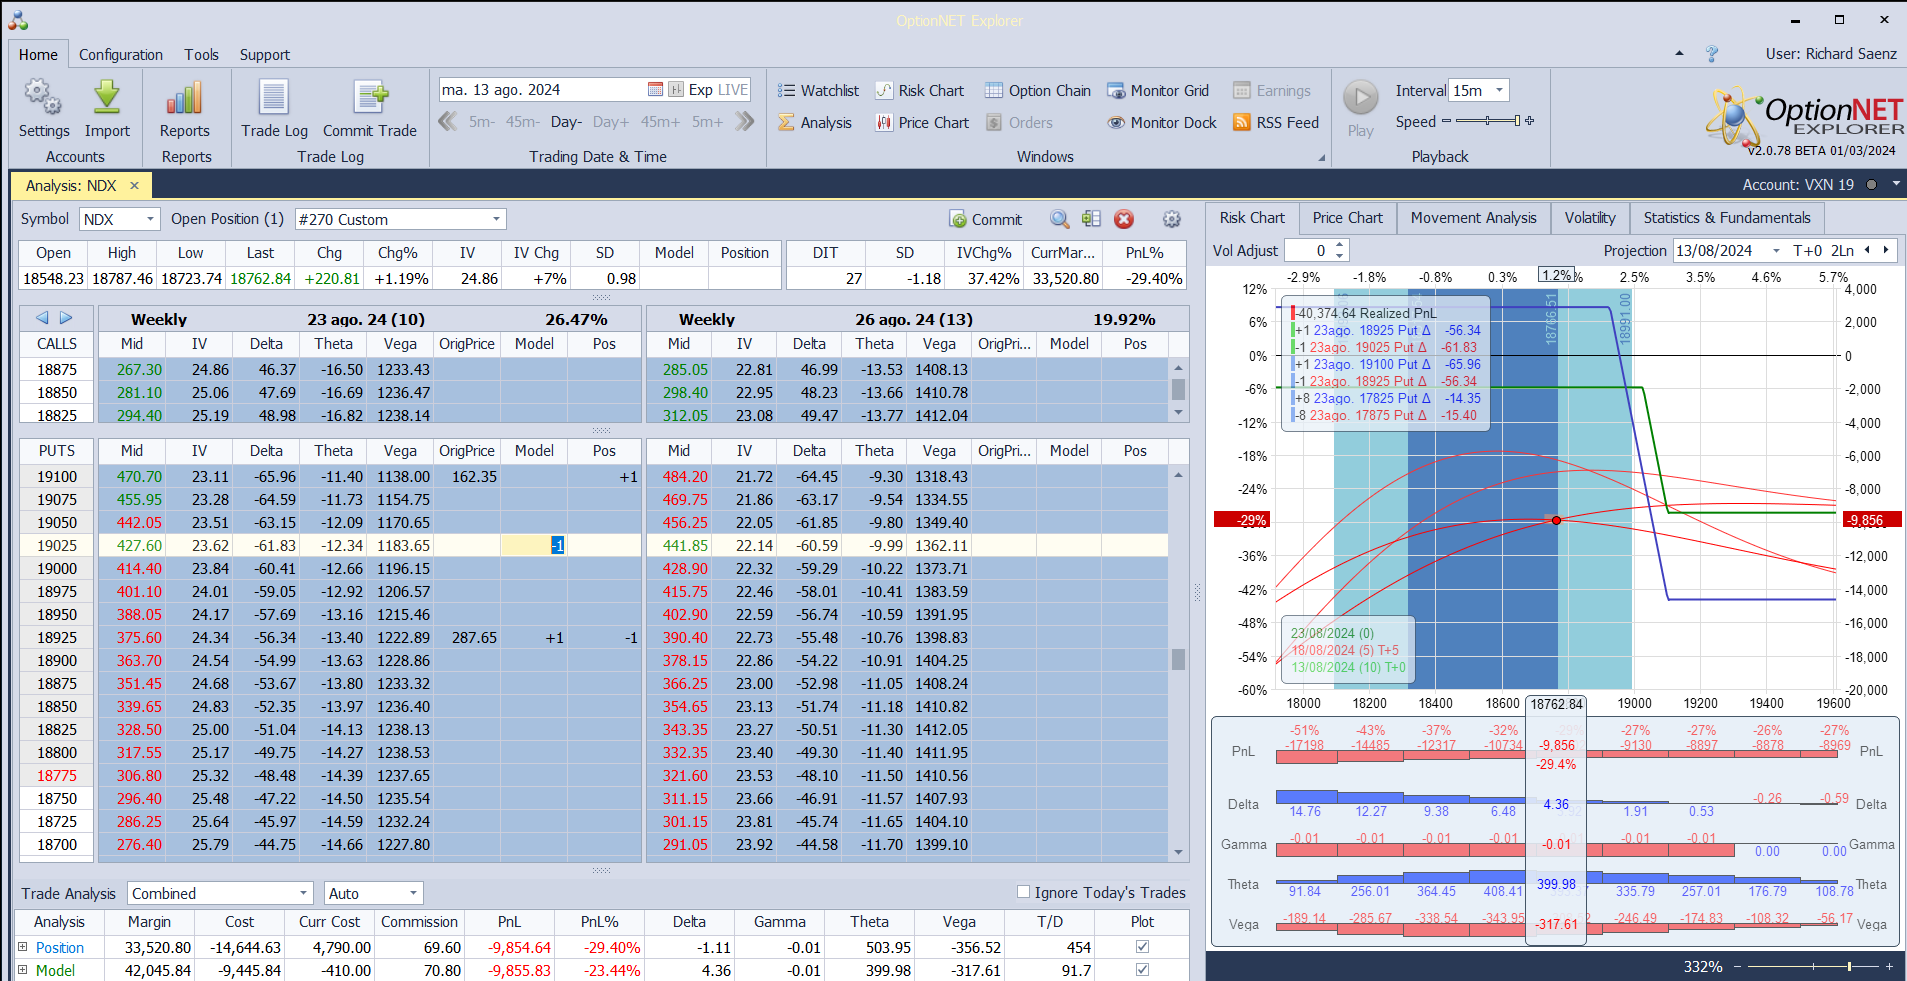1907x981 pixels.
Task: Open Risk Chart from Windows group
Action: (x=920, y=91)
